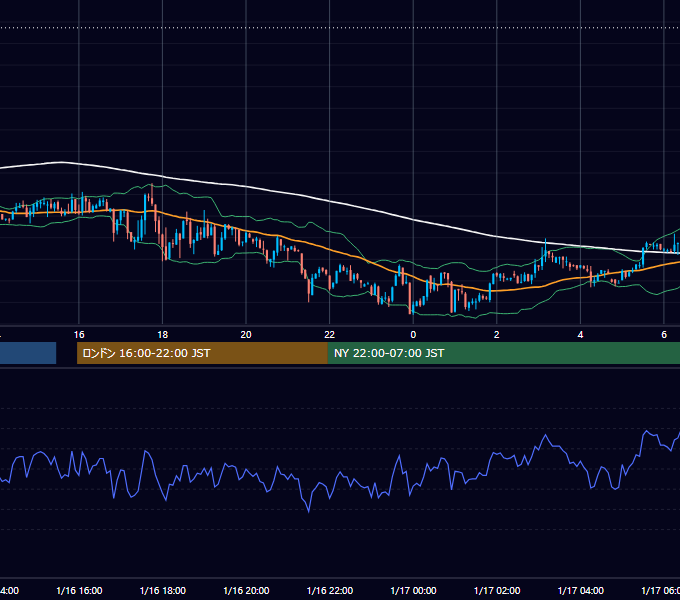
Task: Click the 1/16 16:00 time label
Action: coord(79,590)
